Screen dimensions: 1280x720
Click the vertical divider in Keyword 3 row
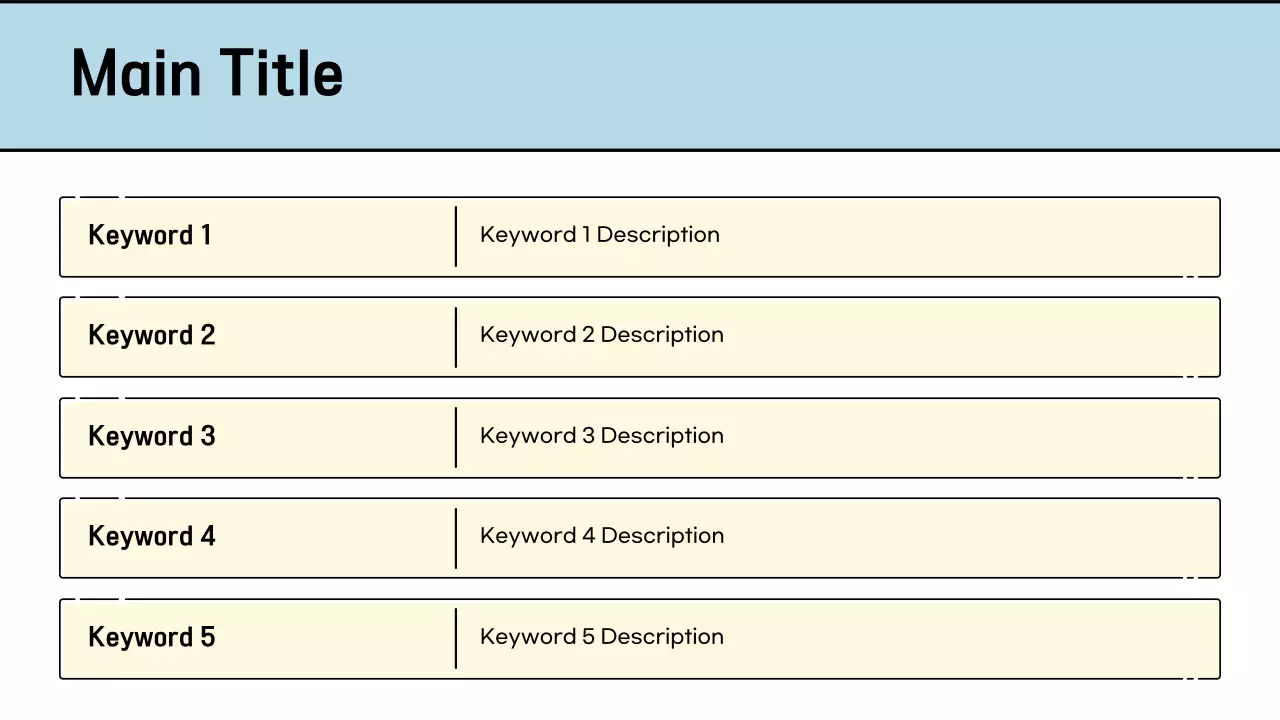click(456, 437)
